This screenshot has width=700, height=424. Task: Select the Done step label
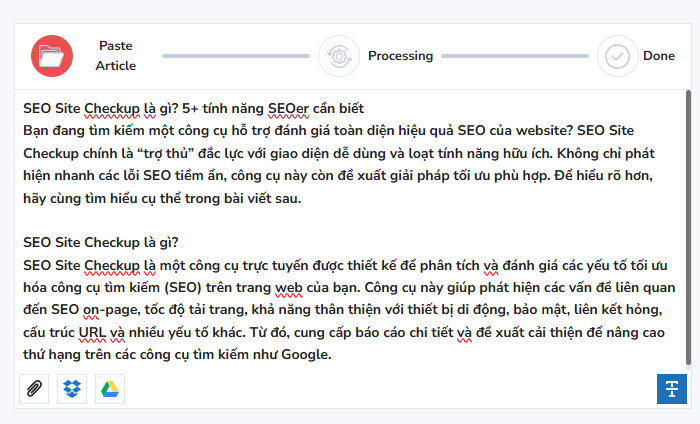click(659, 56)
